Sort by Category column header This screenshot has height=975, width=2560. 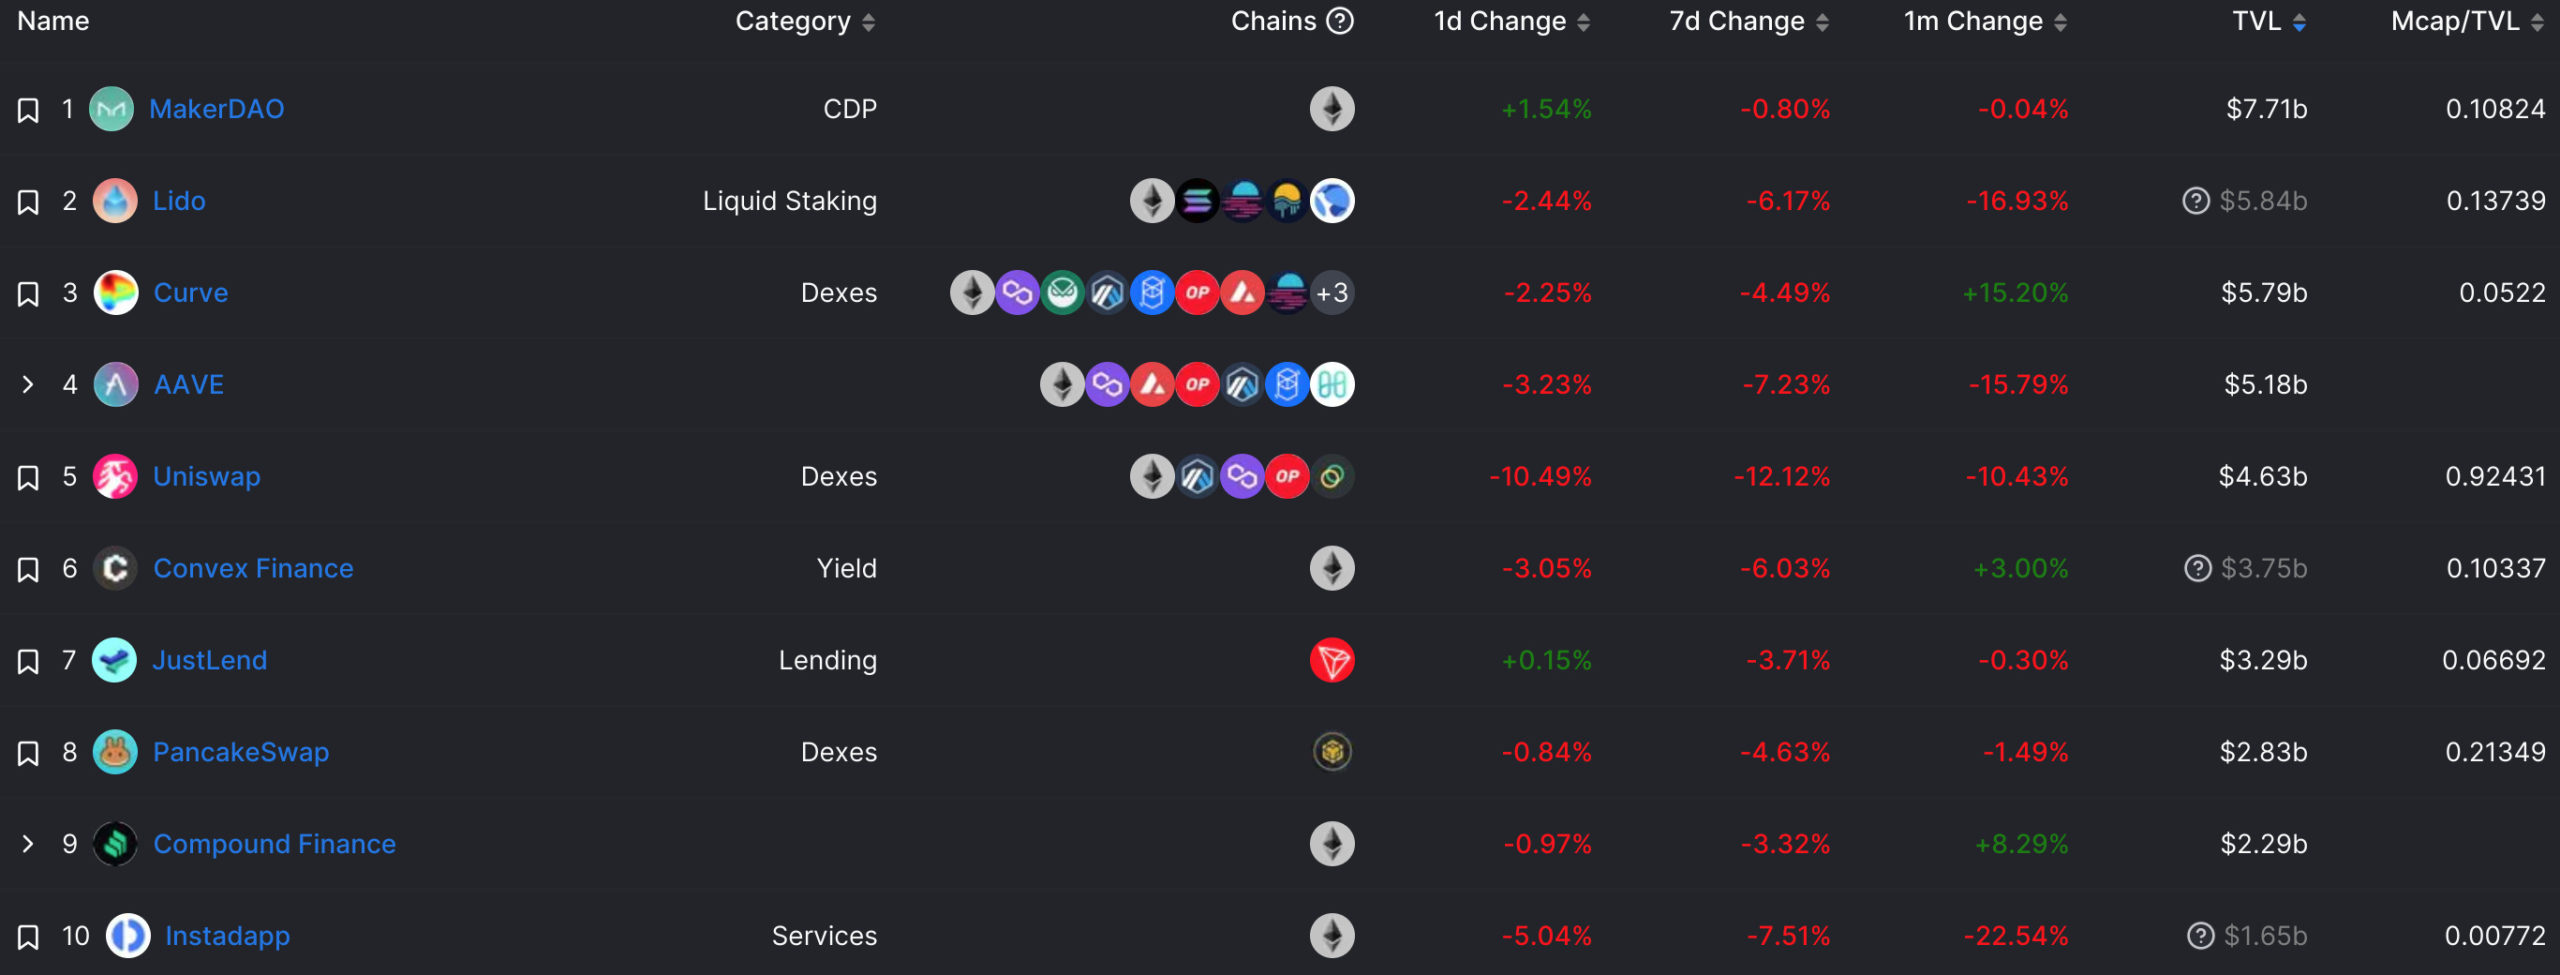pos(806,21)
